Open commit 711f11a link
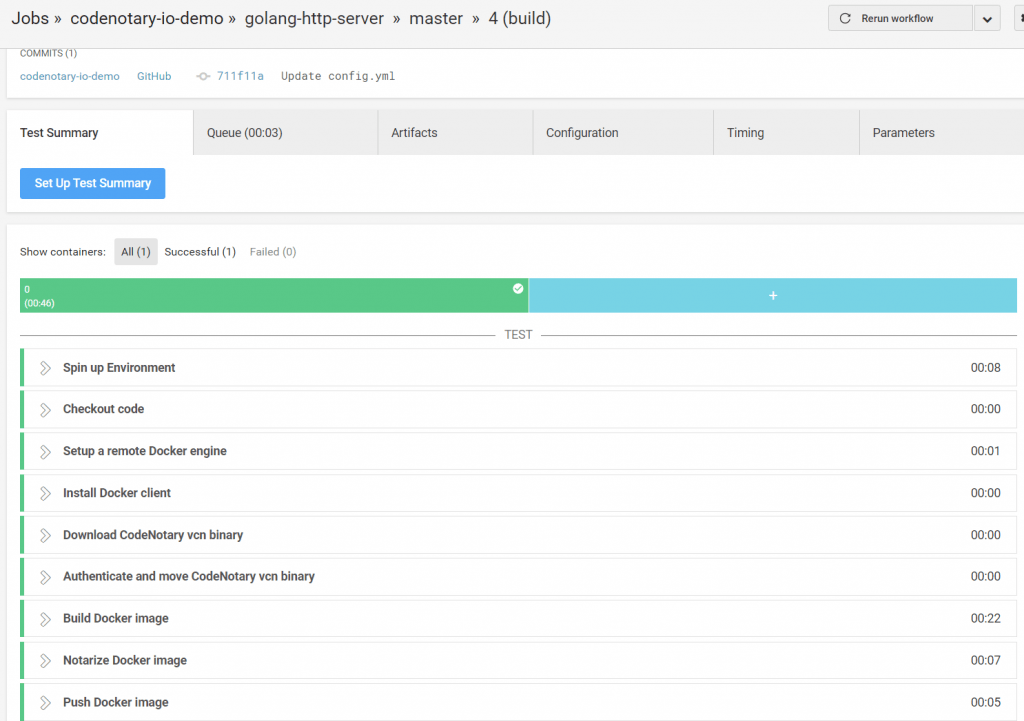 click(240, 76)
